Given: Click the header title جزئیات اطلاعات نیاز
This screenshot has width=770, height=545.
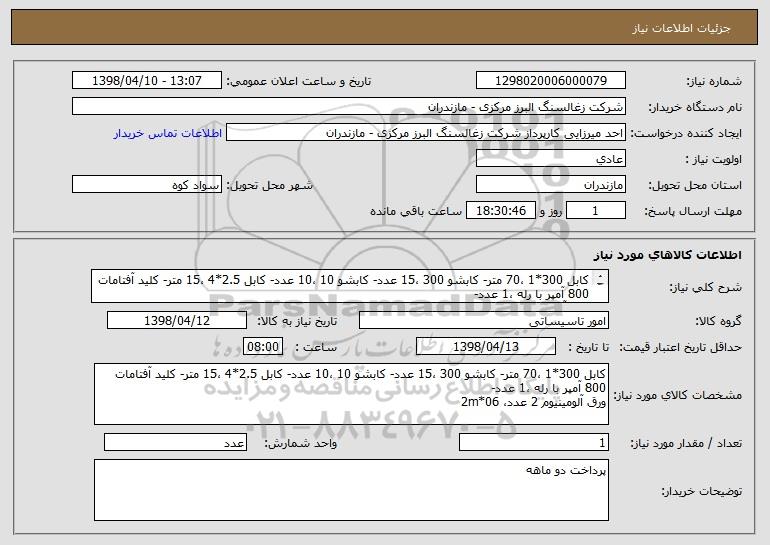Looking at the screenshot, I should [681, 28].
